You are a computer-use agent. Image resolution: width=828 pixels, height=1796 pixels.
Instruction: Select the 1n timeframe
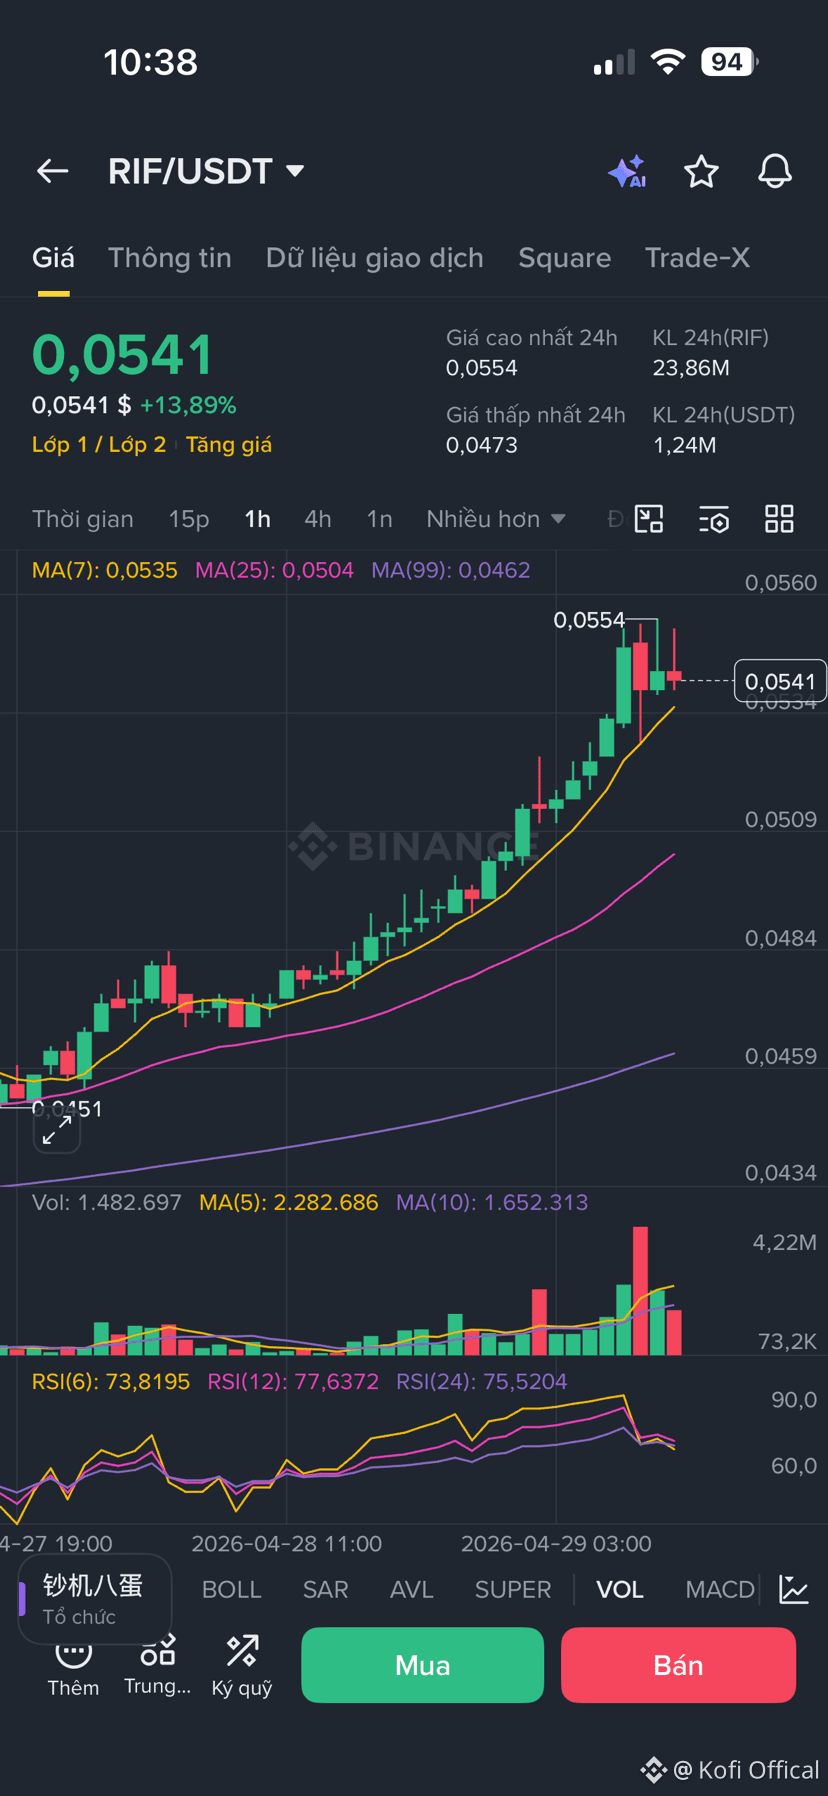(x=379, y=519)
